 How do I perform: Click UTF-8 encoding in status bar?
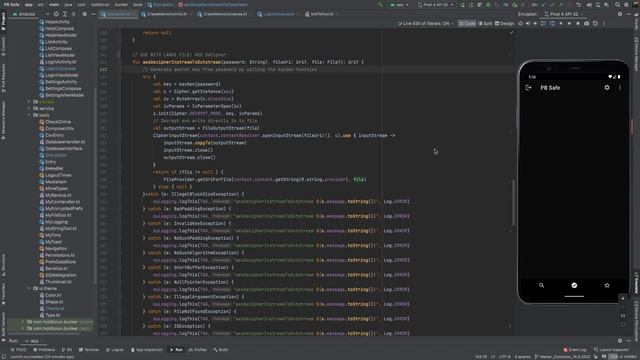point(505,357)
